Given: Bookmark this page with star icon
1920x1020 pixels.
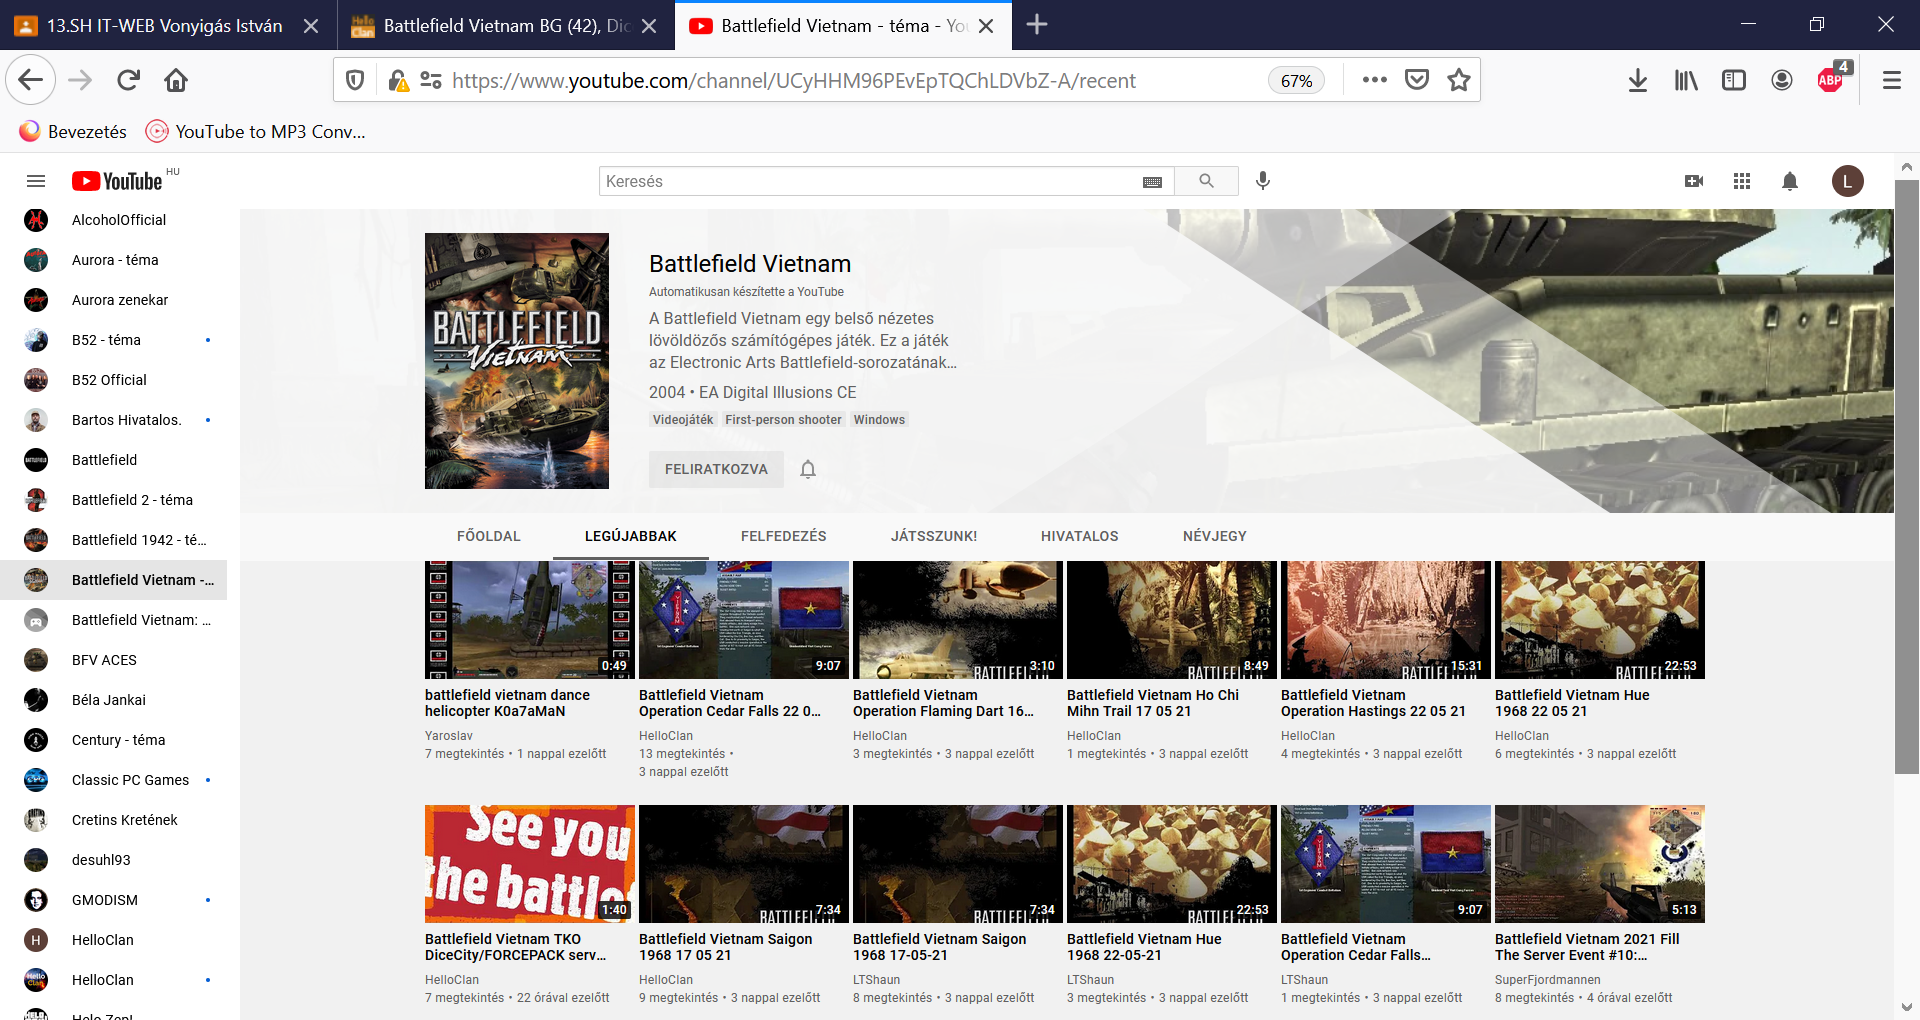Looking at the screenshot, I should [1459, 80].
